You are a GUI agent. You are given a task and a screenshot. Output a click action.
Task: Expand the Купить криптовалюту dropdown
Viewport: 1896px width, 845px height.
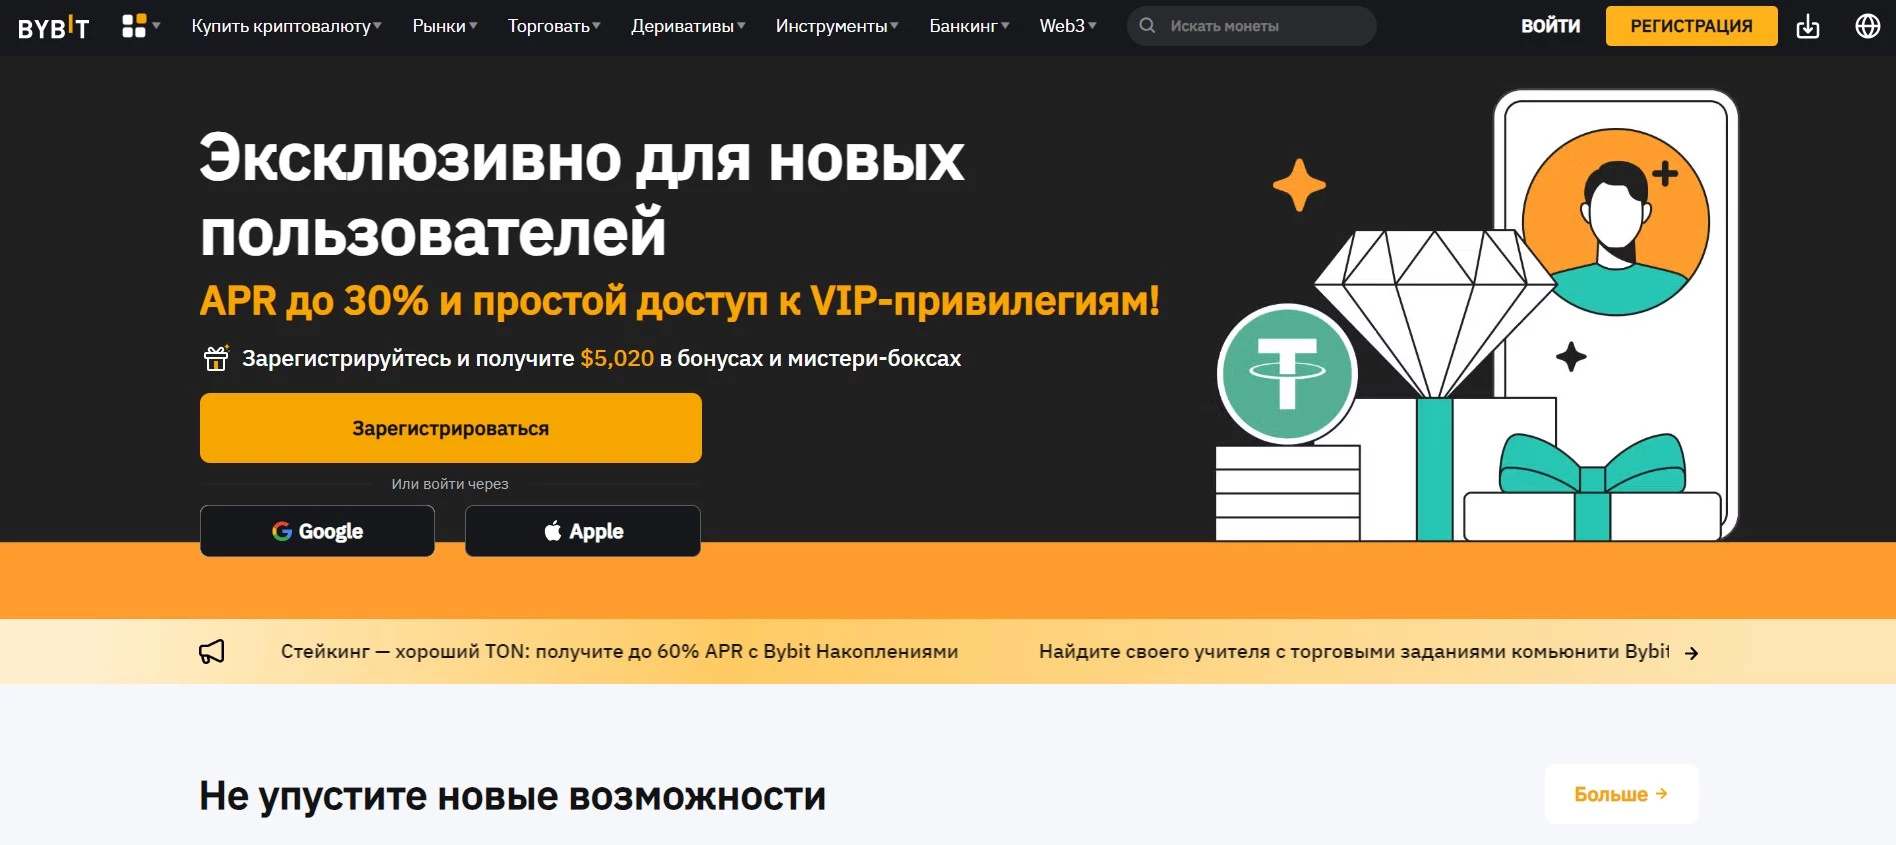point(286,26)
